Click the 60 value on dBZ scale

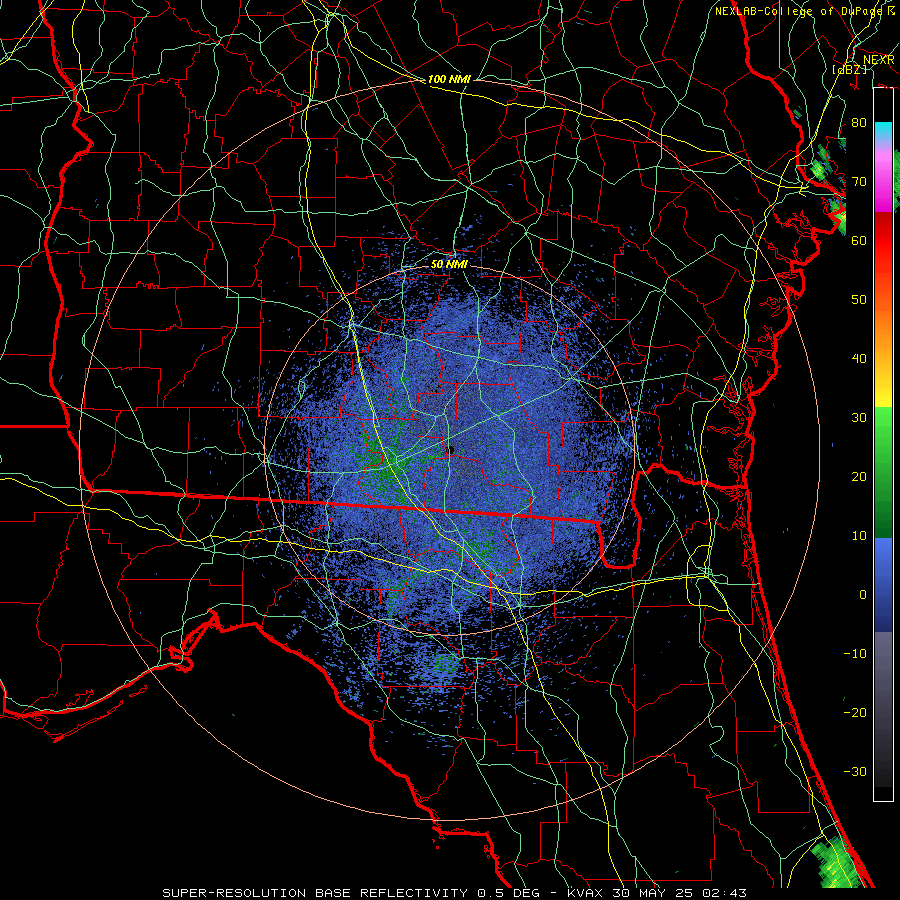point(859,241)
